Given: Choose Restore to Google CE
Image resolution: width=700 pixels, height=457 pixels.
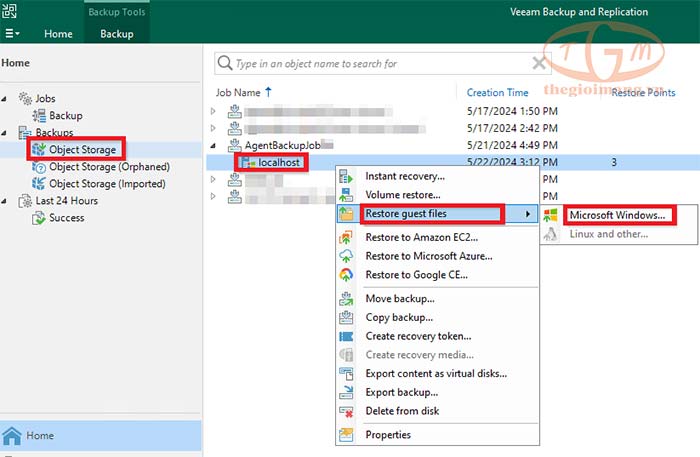Looking at the screenshot, I should [417, 275].
